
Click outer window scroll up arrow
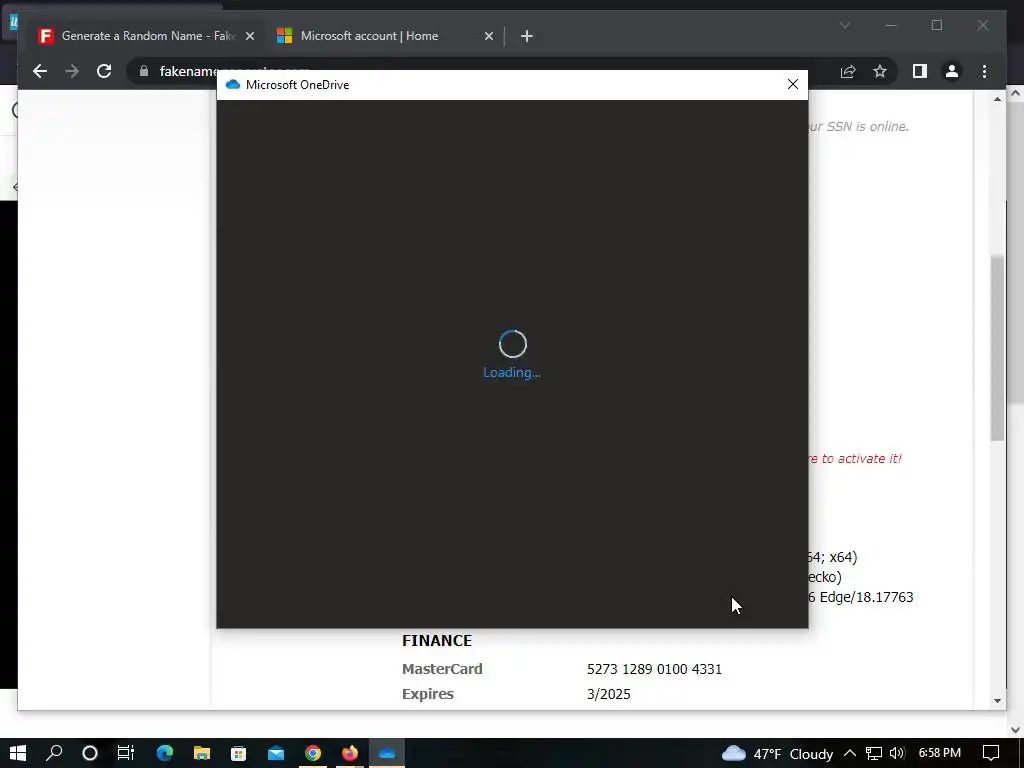[1016, 93]
